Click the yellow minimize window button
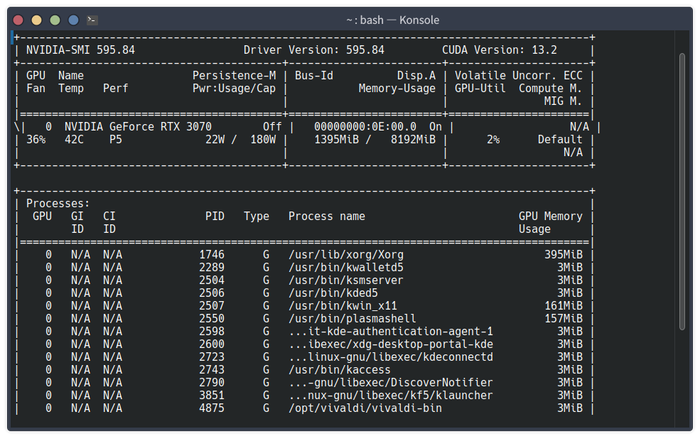The height and width of the screenshot is (438, 700). tap(37, 20)
